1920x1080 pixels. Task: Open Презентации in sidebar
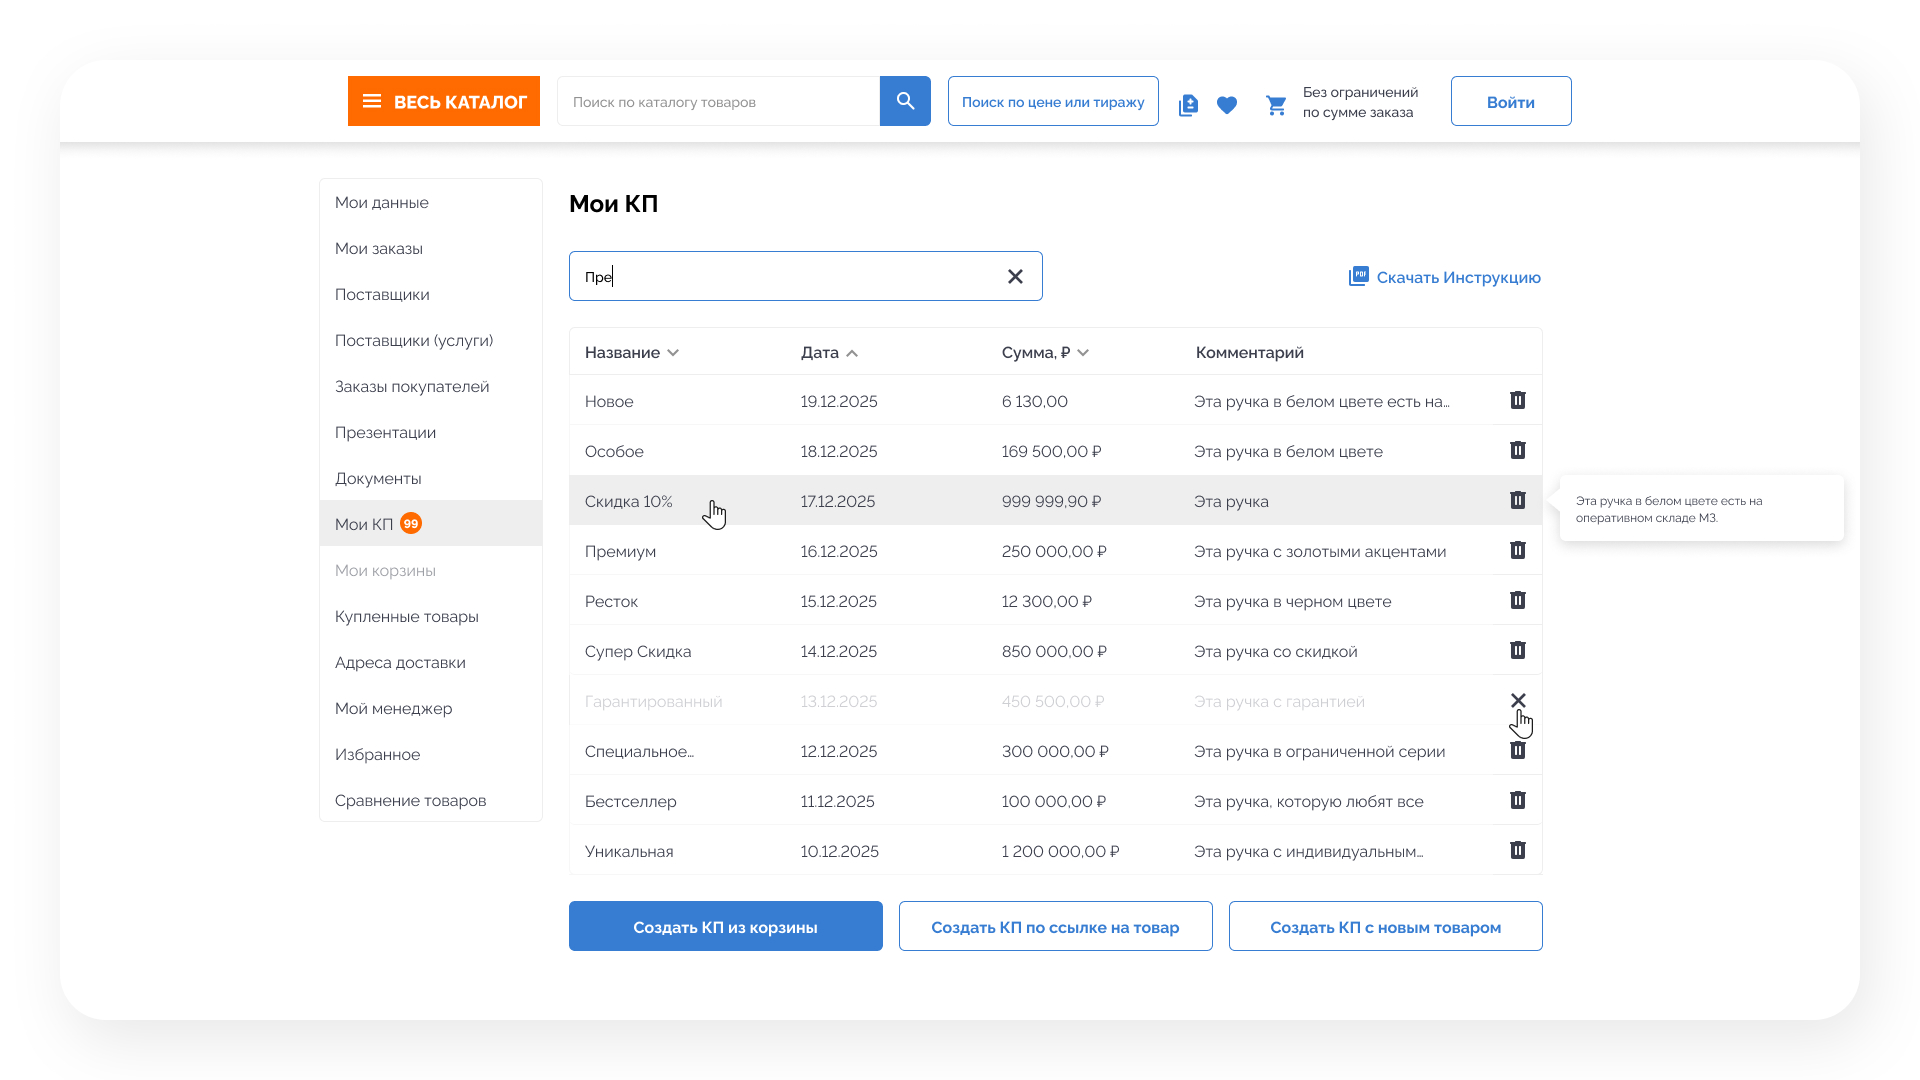coord(431,432)
